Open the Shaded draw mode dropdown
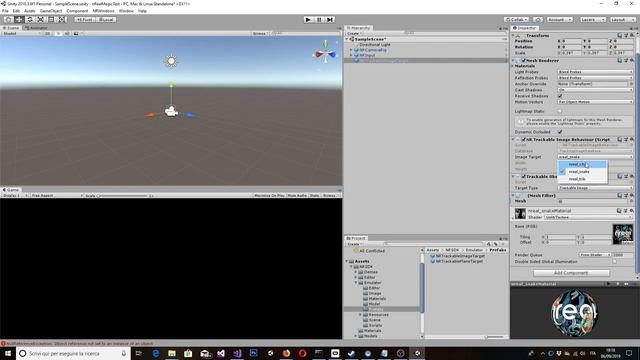Image resolution: width=640 pixels, height=360 pixels. (21, 33)
